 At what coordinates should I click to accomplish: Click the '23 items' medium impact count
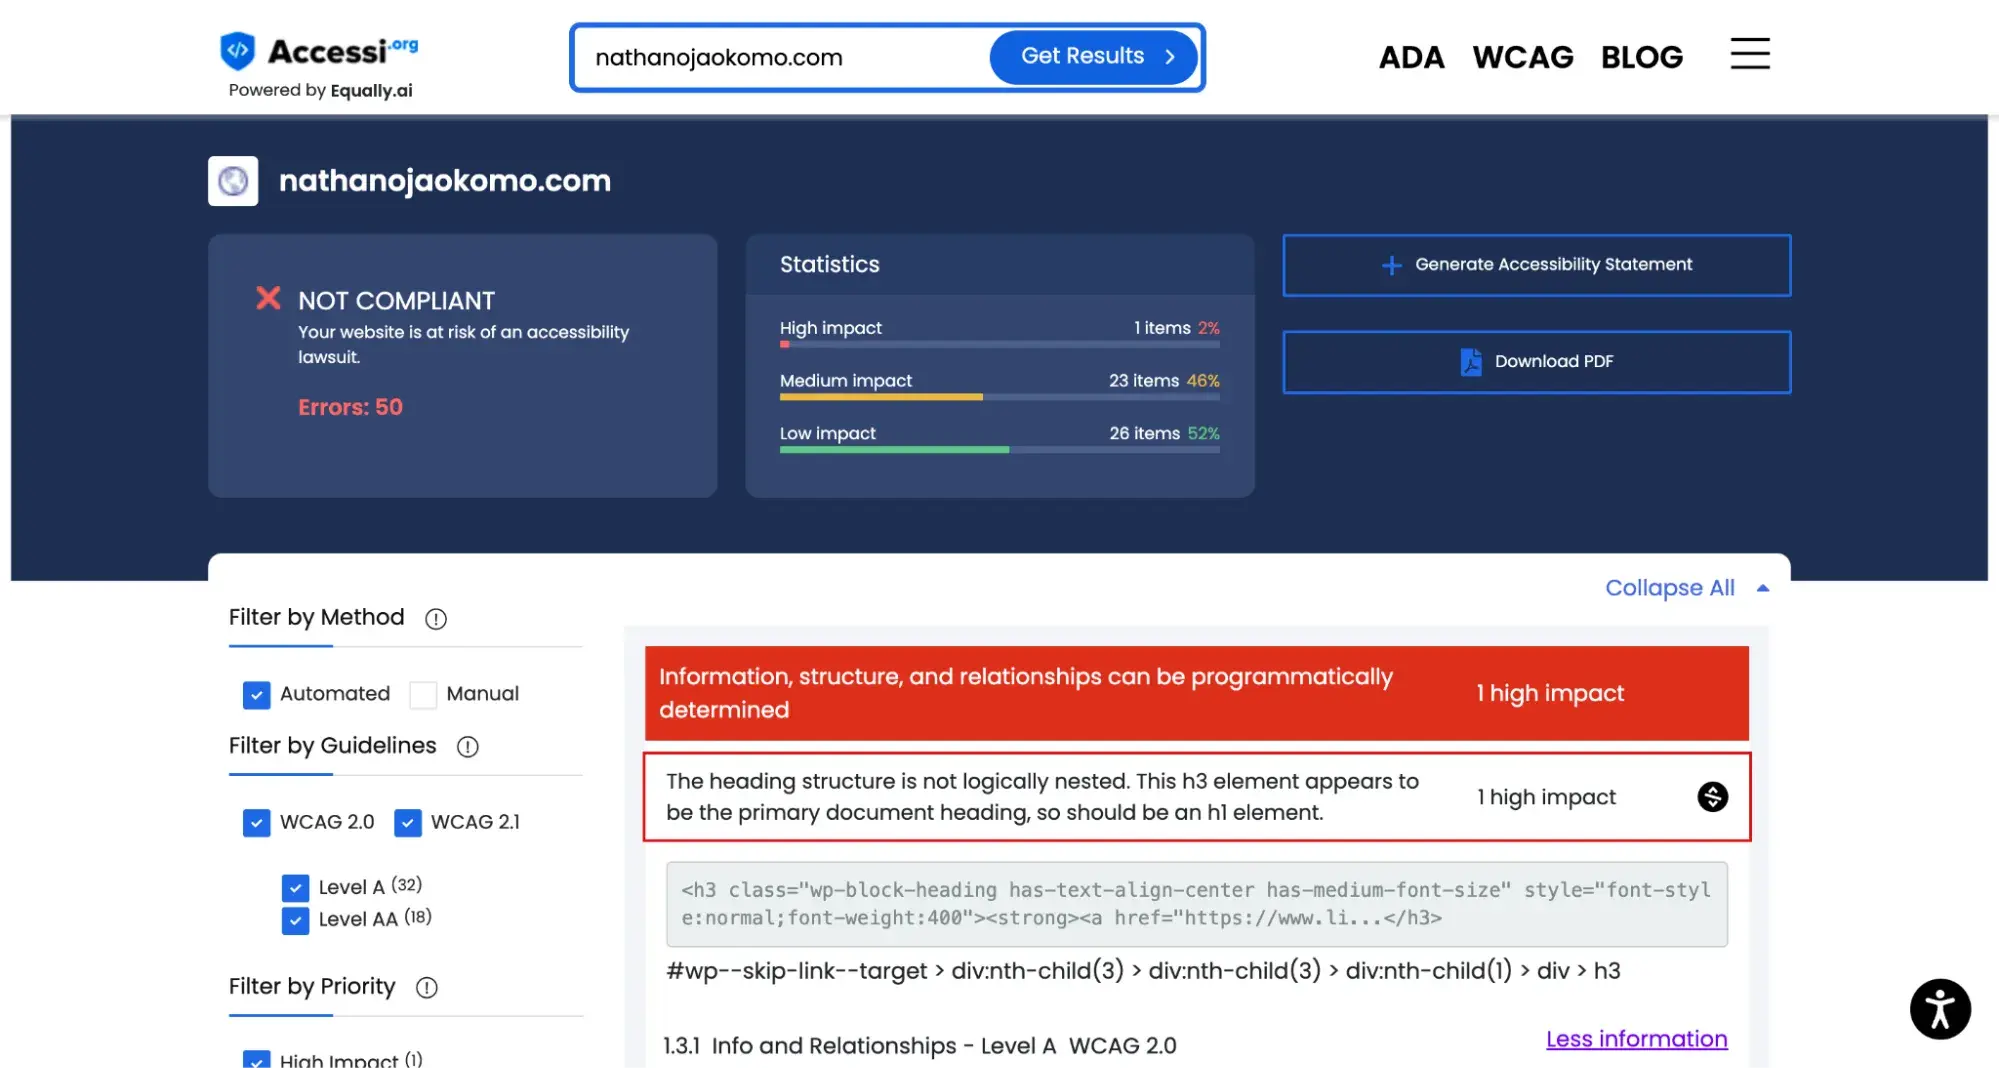point(1144,381)
